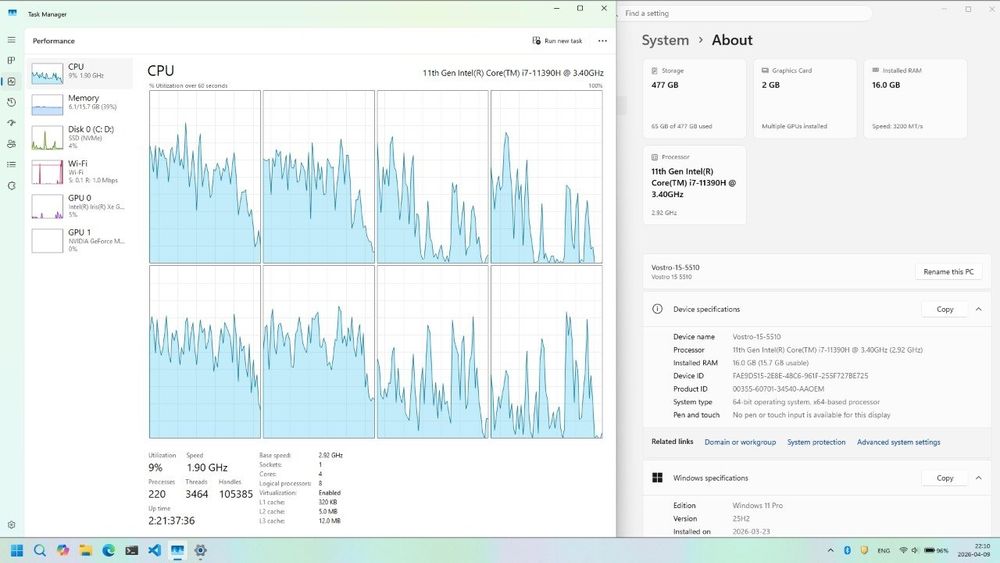Open Domain or workgroup link
This screenshot has height=563, width=1000.
[x=740, y=442]
